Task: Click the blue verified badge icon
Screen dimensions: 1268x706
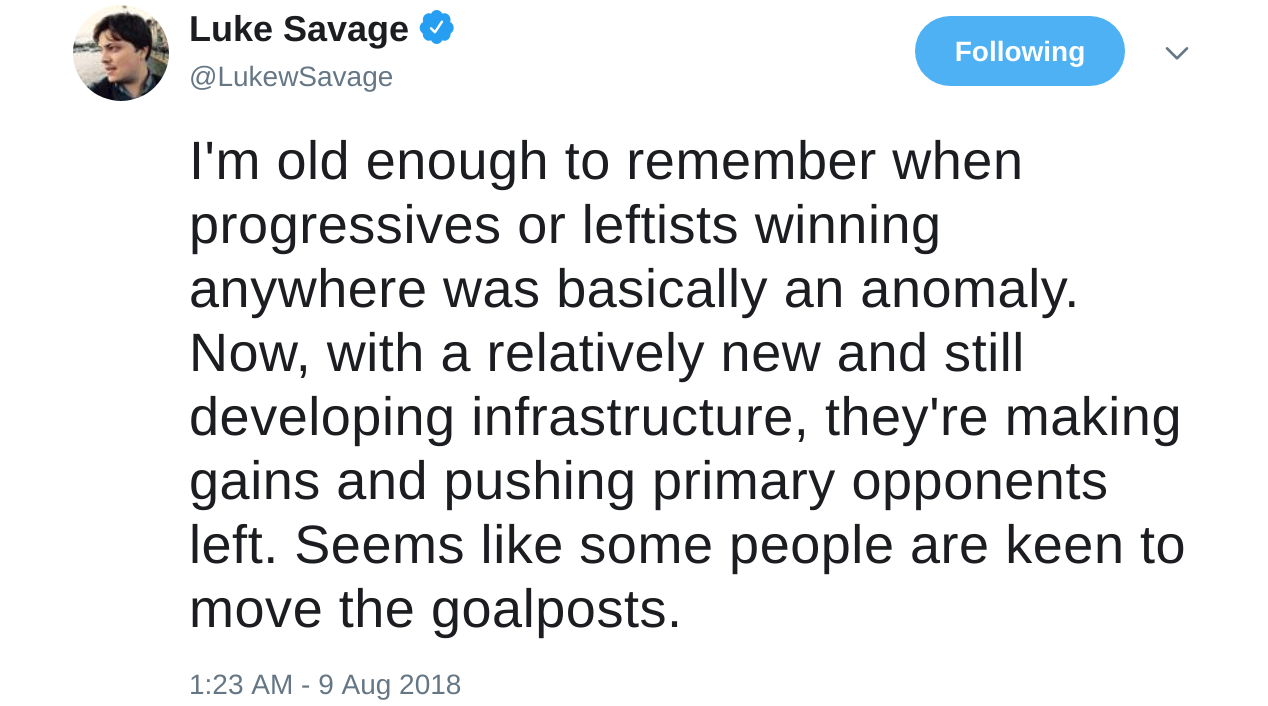Action: coord(437,28)
